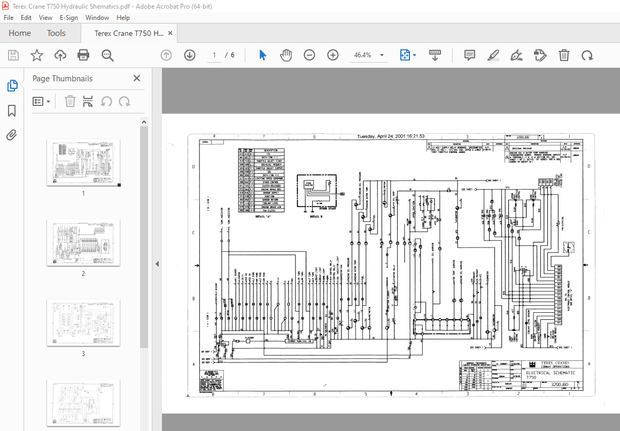Open thumbnail panel options dropdown

click(41, 102)
